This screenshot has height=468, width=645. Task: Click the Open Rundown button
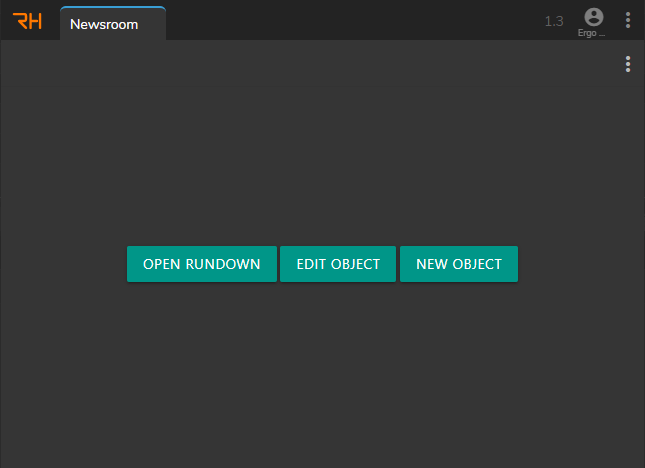[x=202, y=264]
